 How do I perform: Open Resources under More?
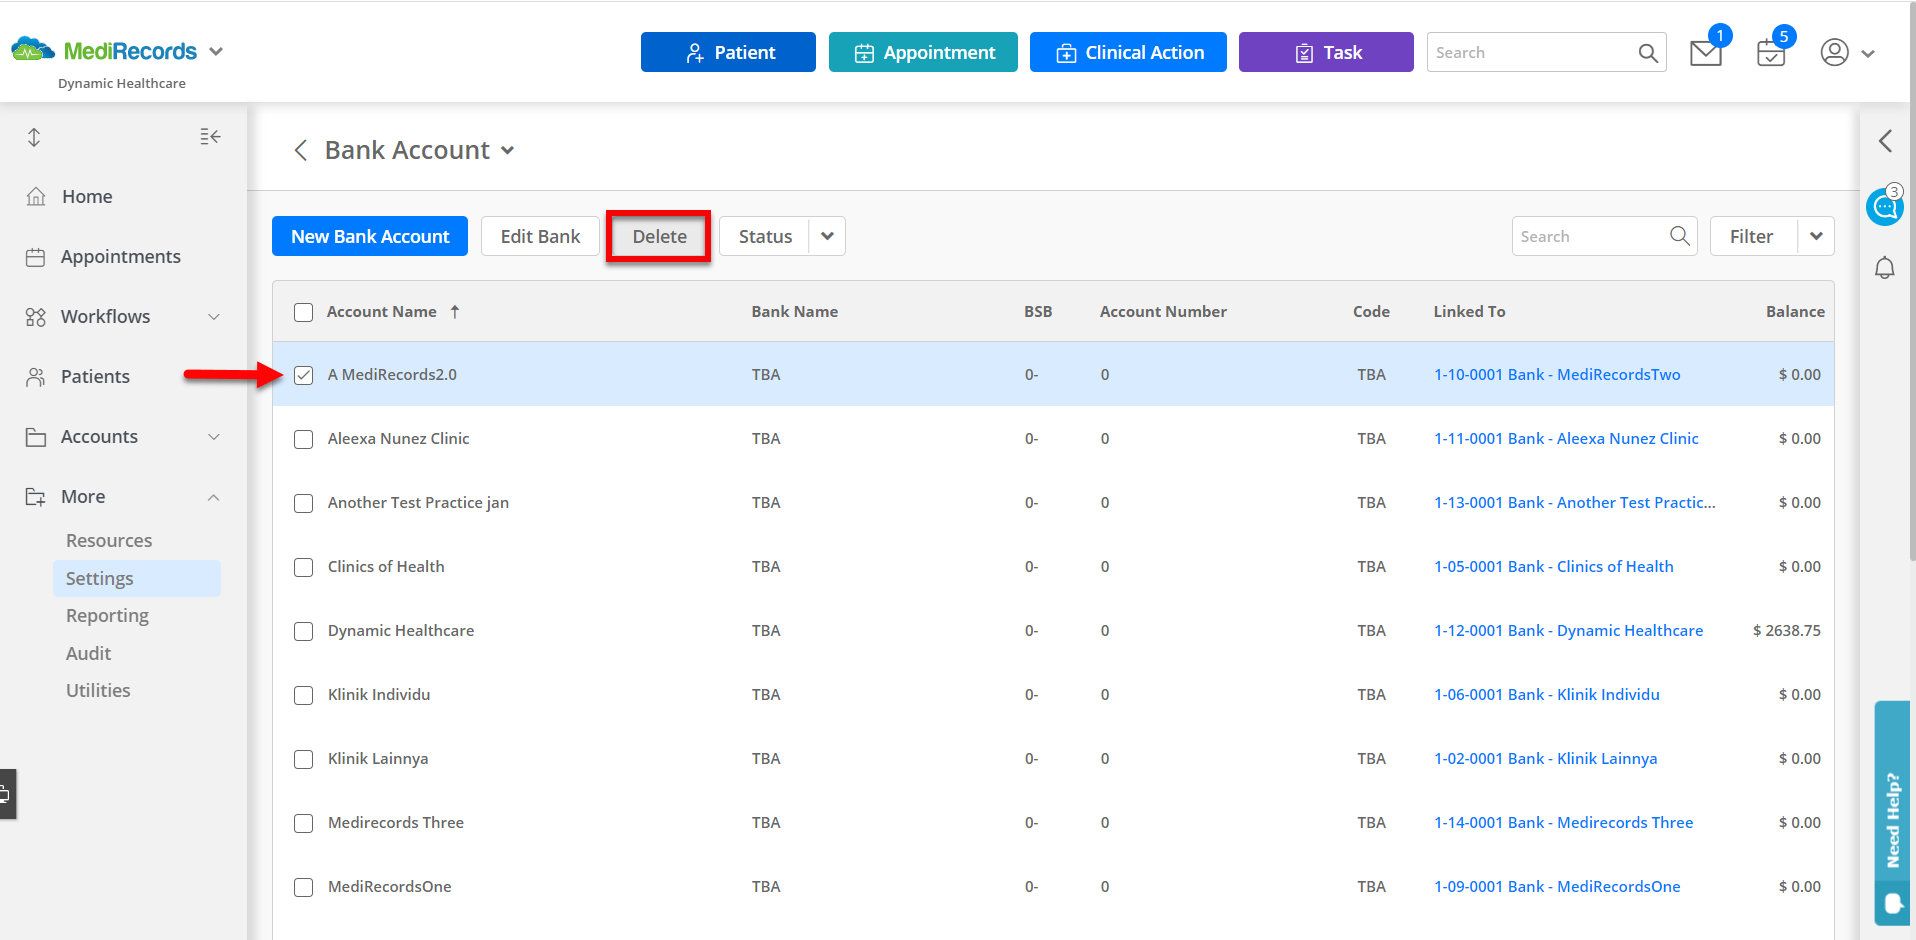click(109, 541)
